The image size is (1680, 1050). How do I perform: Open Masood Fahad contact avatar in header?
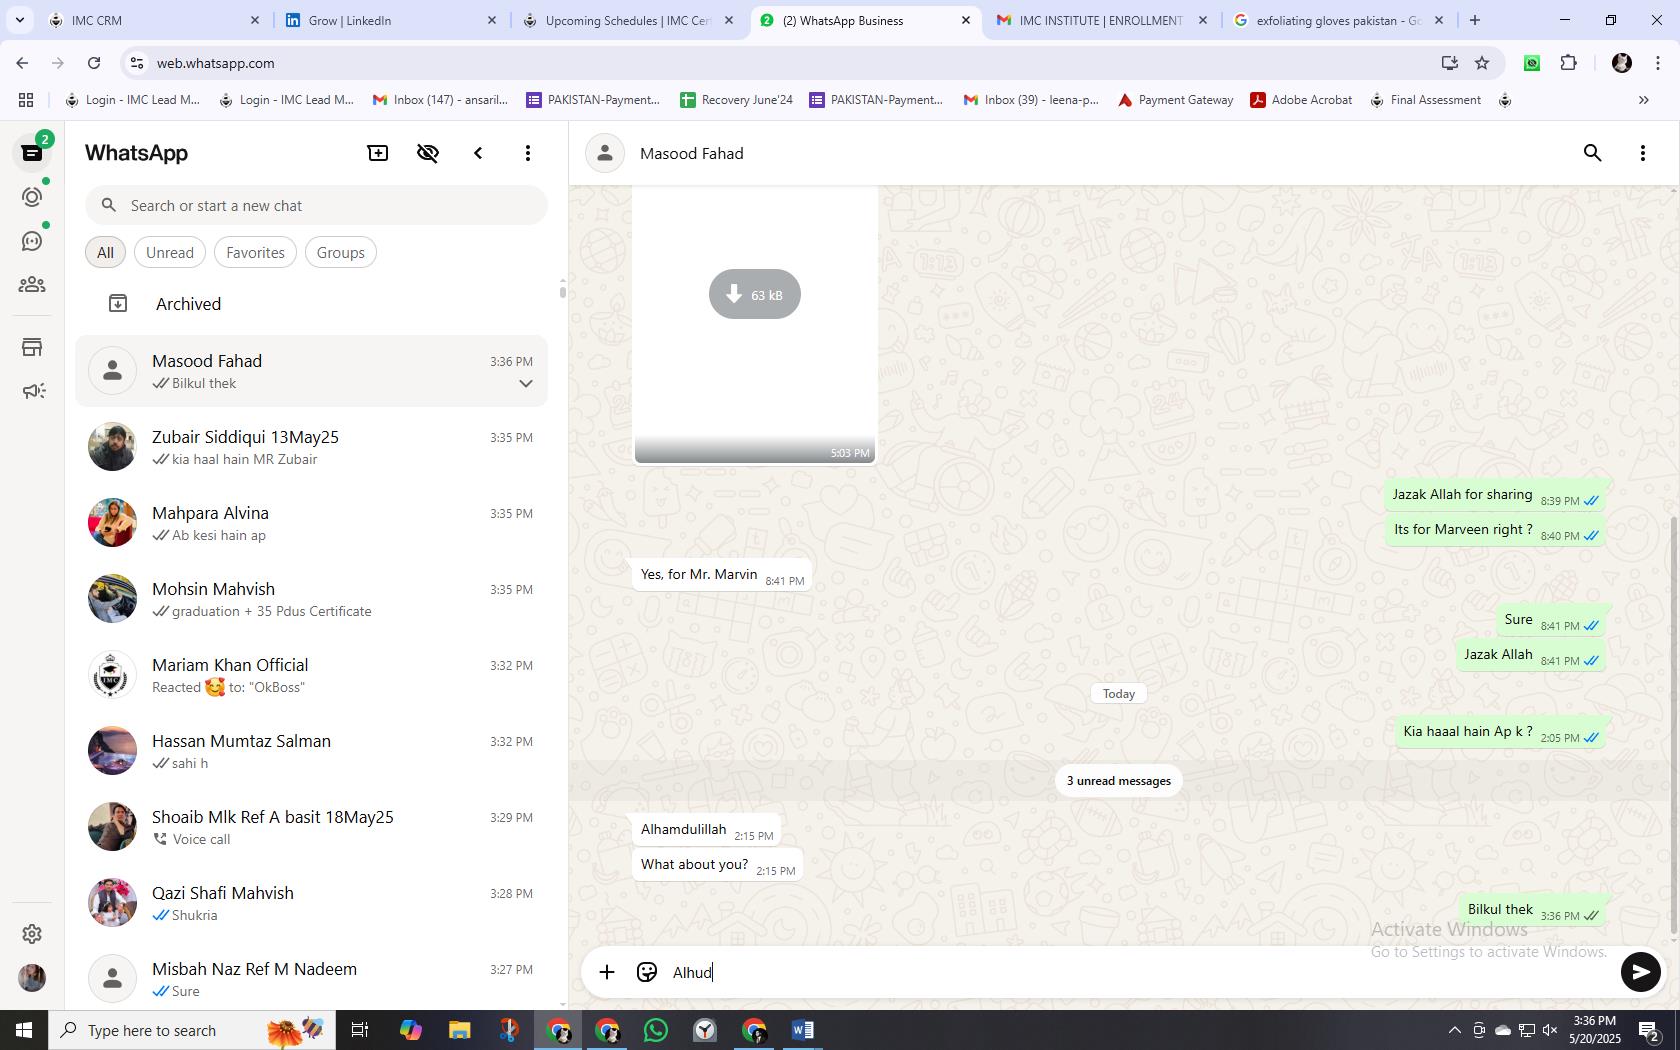coord(605,153)
